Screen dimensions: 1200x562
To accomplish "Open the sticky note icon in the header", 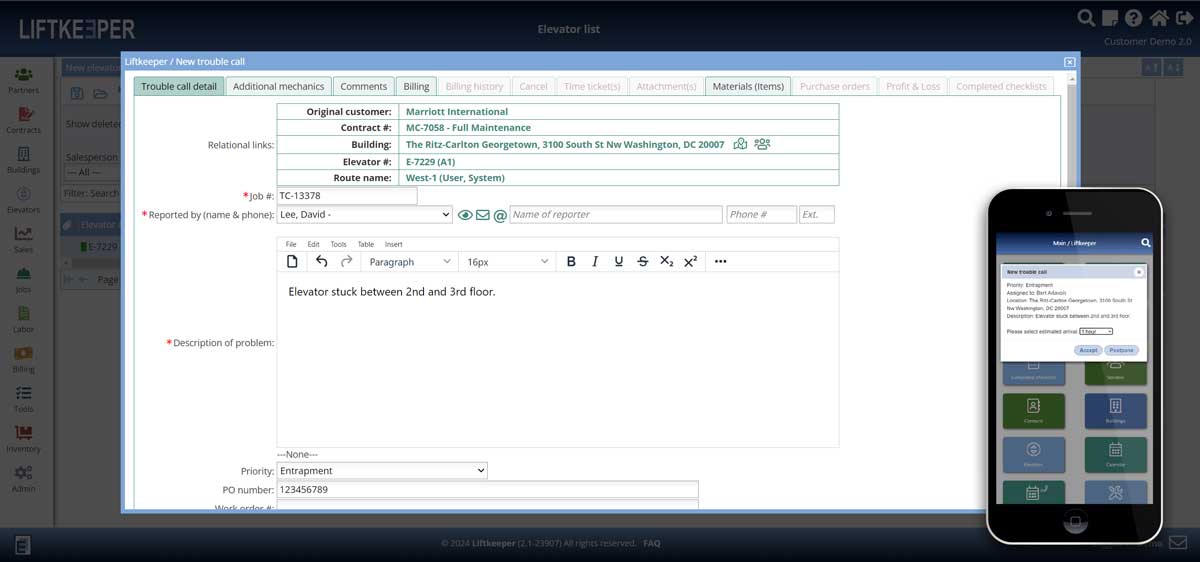I will tap(1110, 18).
